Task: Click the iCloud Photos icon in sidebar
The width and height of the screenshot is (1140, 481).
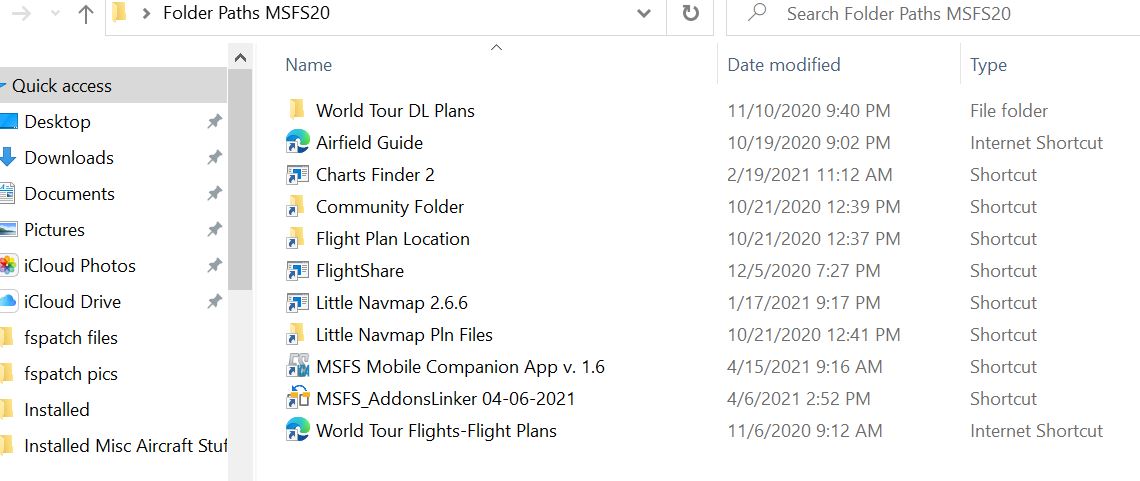Action: pos(8,266)
